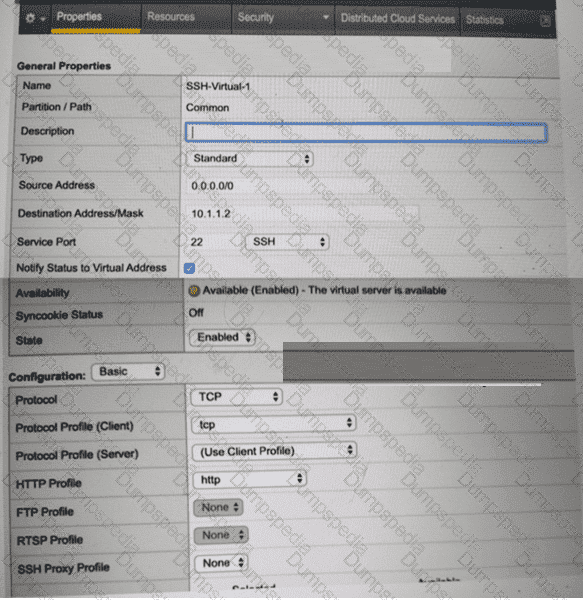The width and height of the screenshot is (583, 600).
Task: Click into the Description input field
Action: pyautogui.click(x=366, y=133)
